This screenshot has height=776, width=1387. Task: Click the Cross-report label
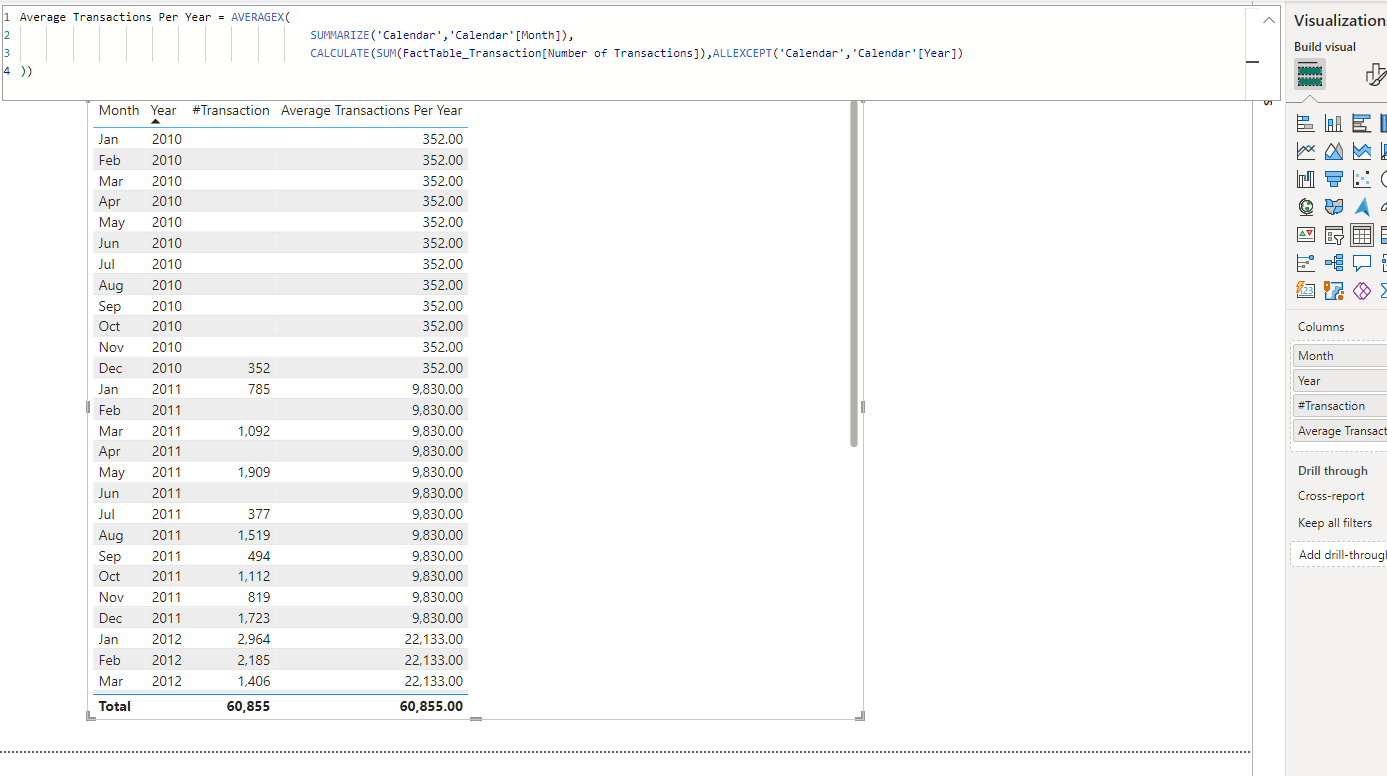(1331, 496)
